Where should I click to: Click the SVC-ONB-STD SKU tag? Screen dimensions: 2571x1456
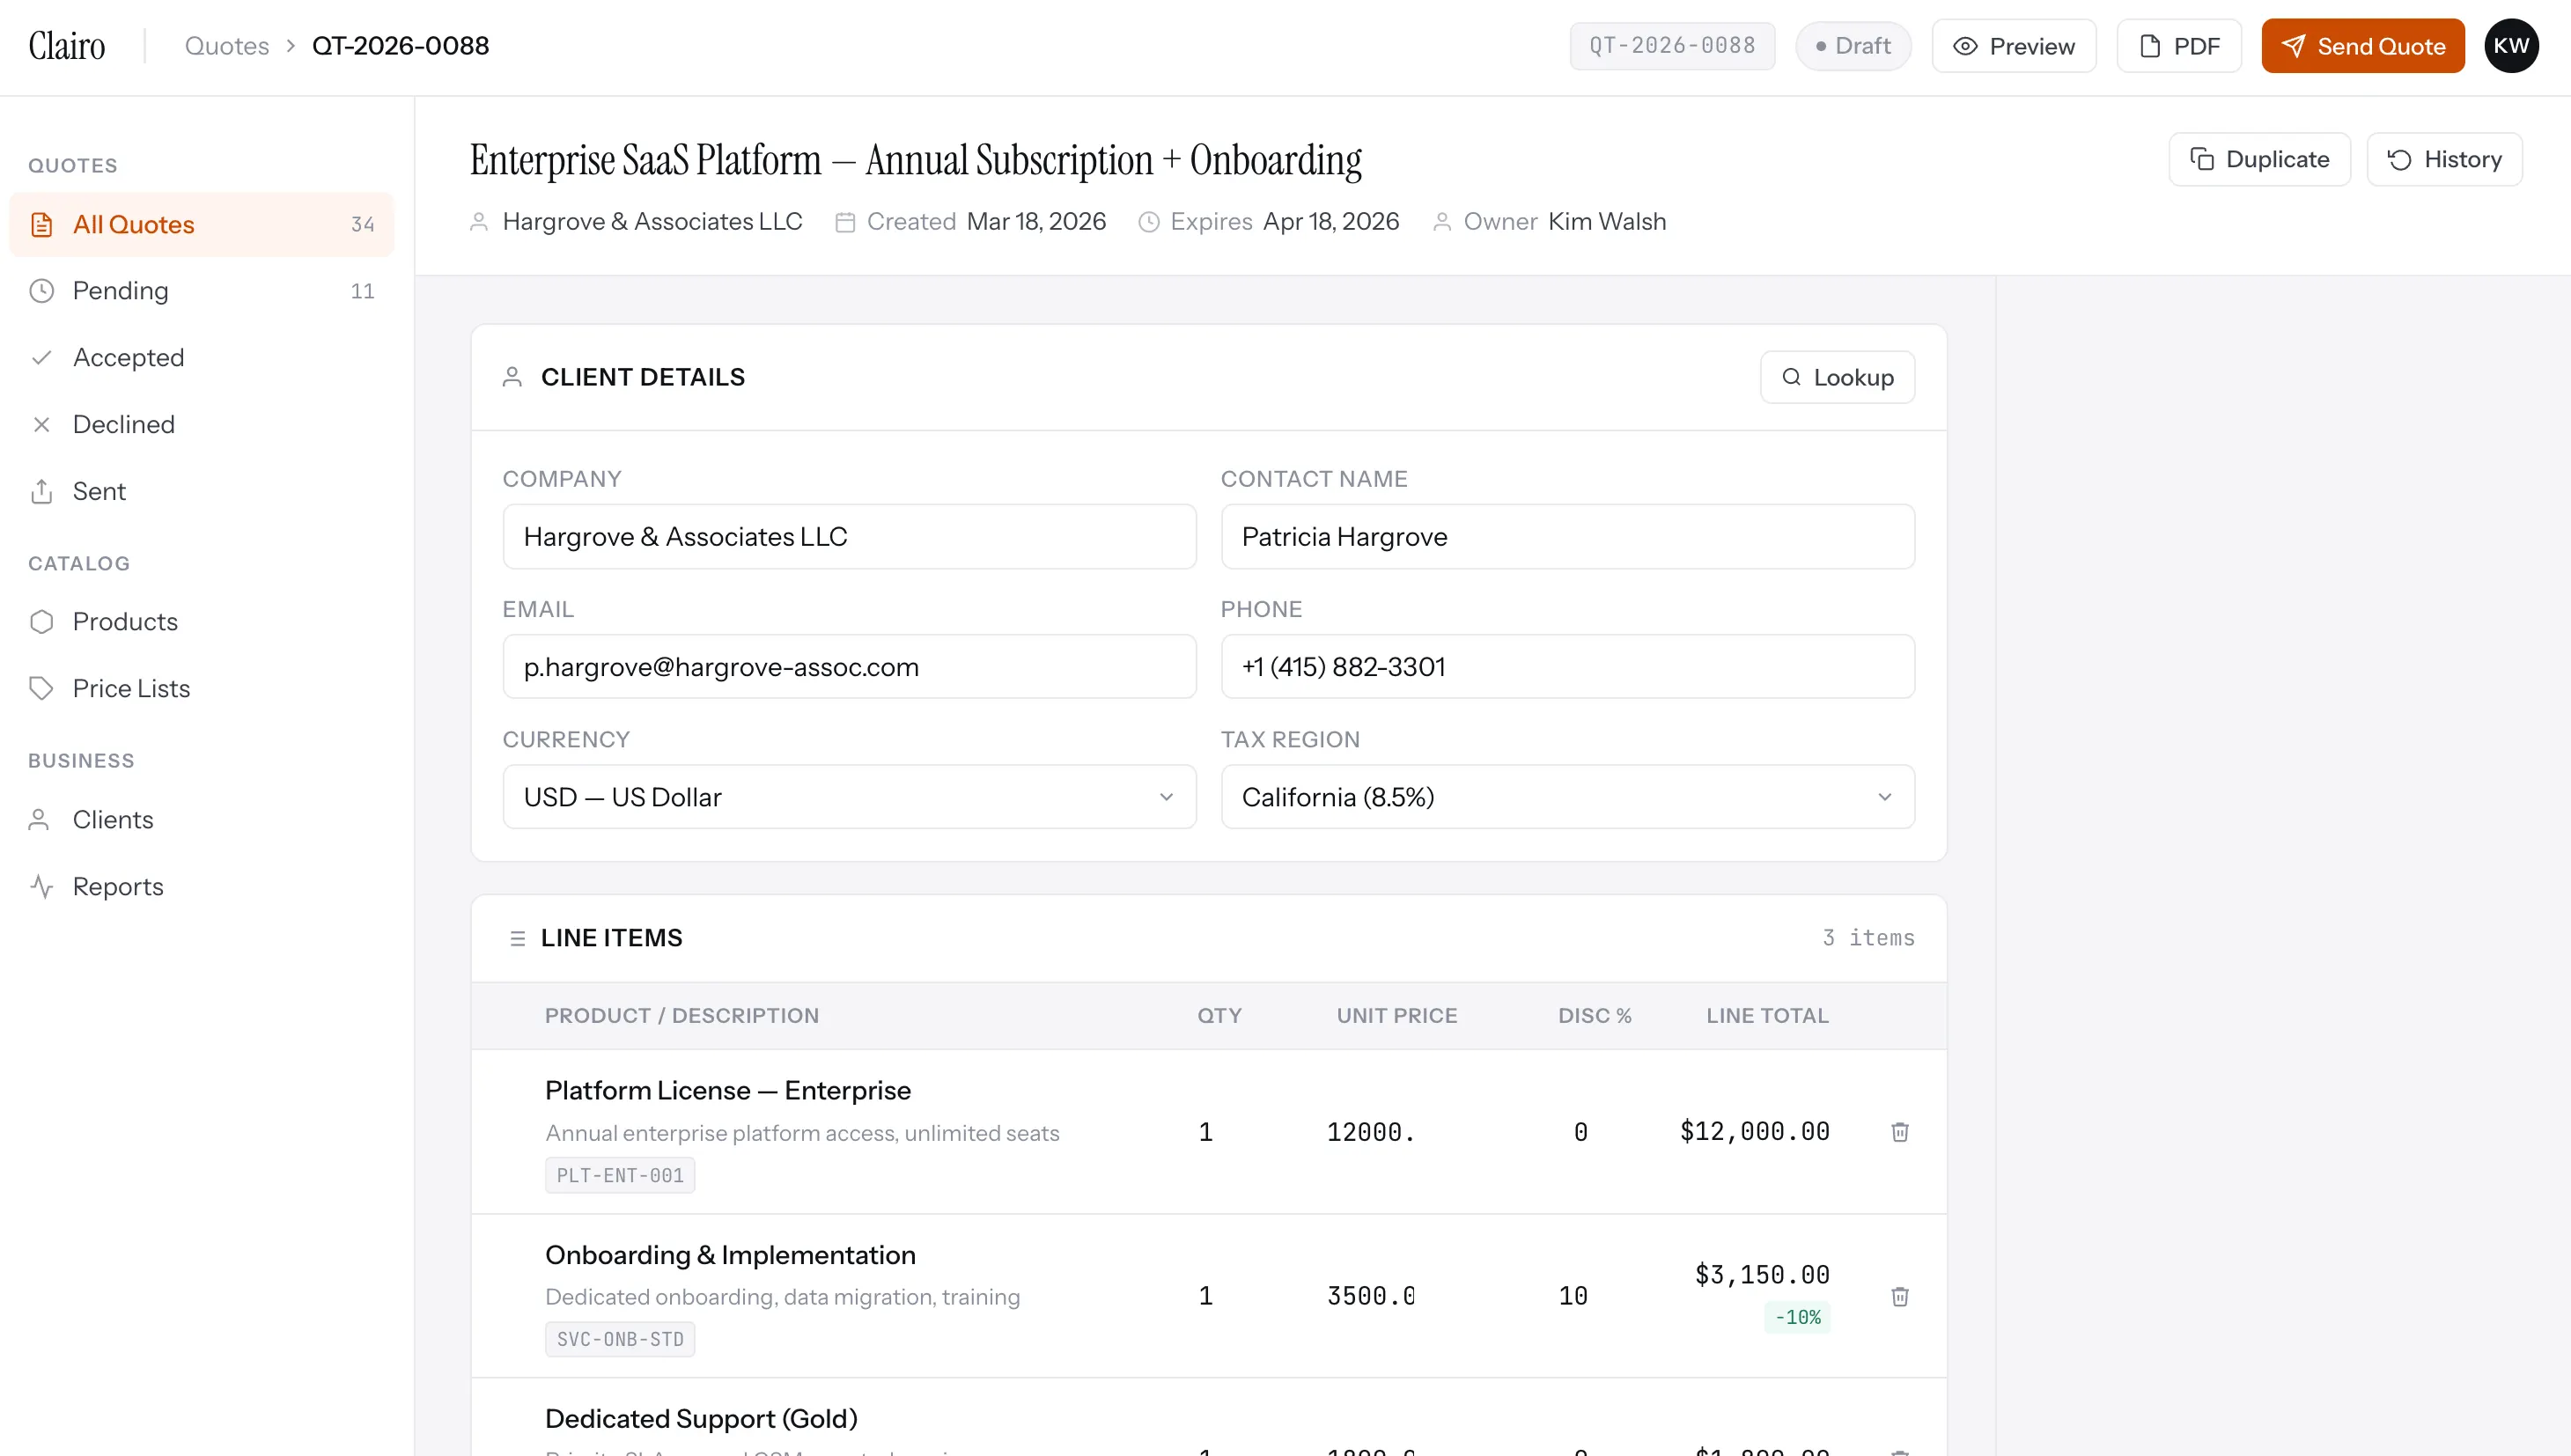(620, 1340)
